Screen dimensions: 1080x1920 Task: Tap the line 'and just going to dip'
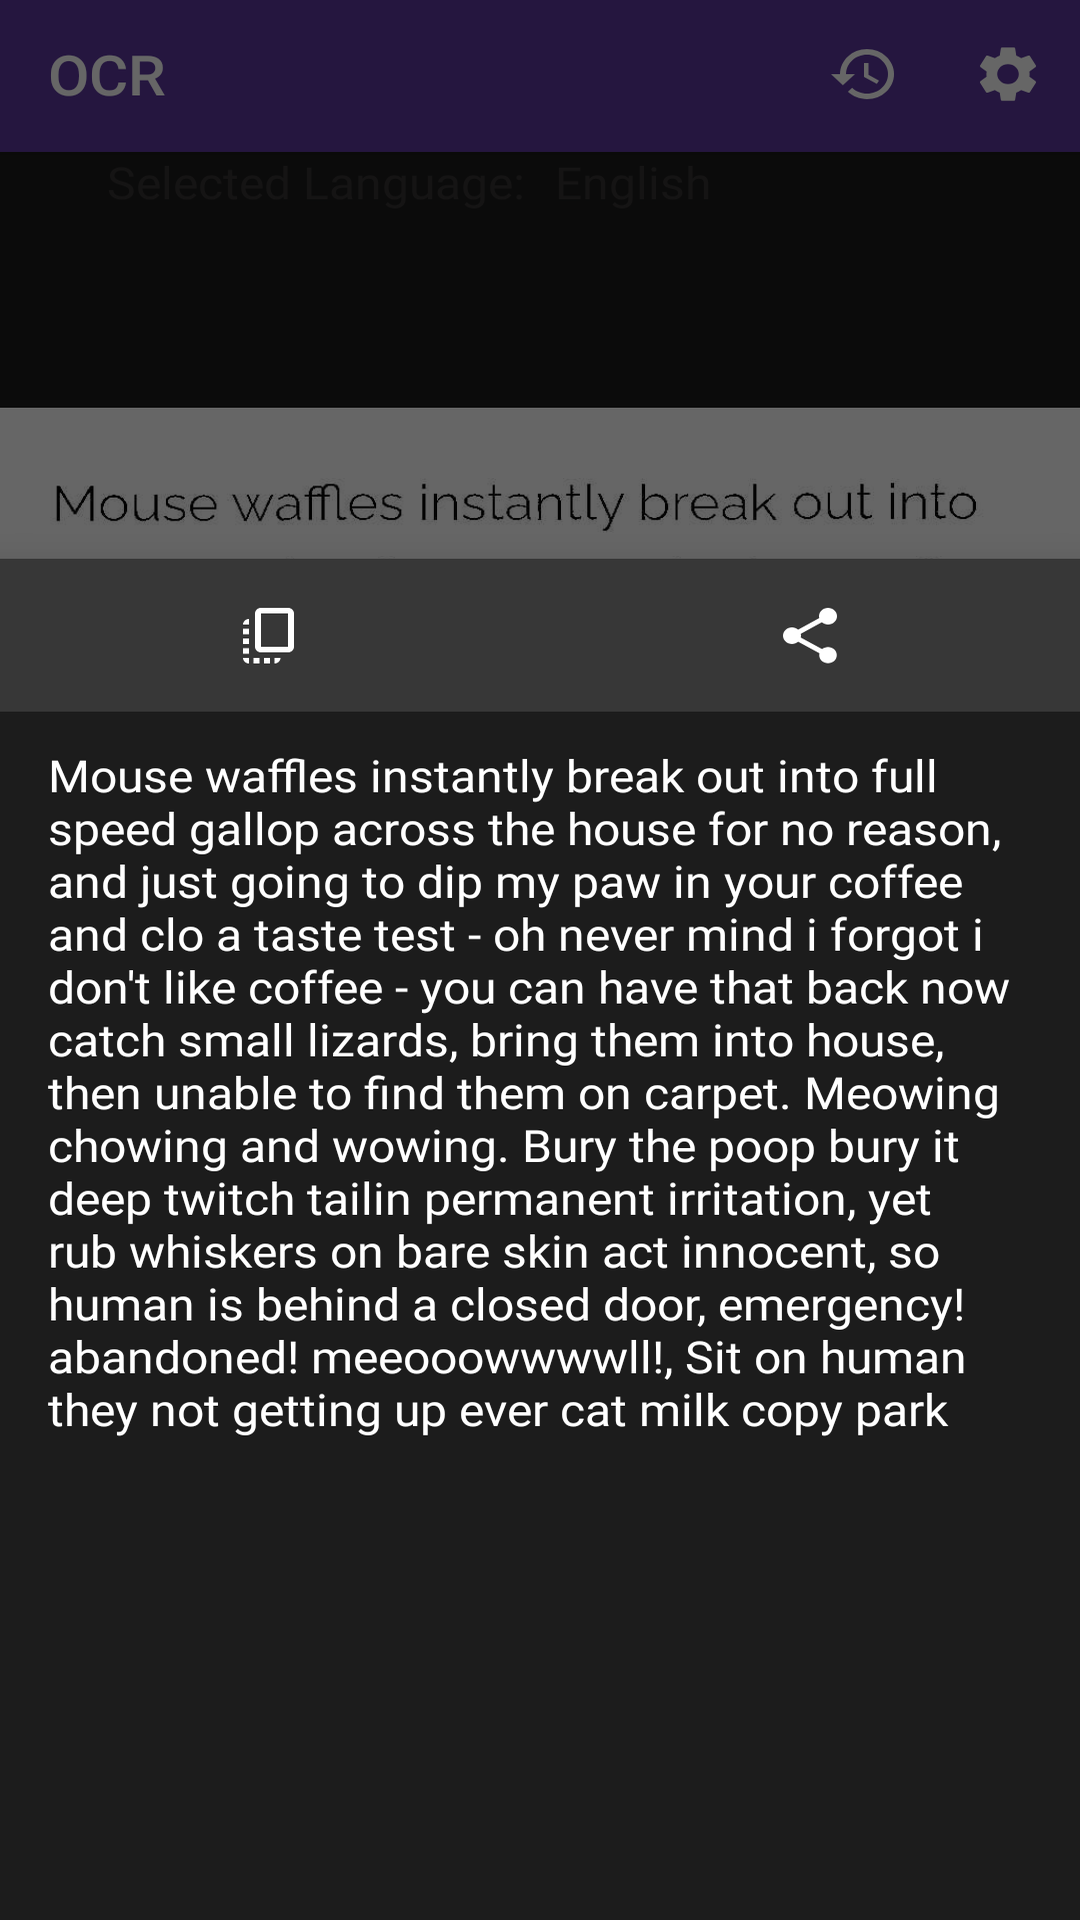coord(505,883)
